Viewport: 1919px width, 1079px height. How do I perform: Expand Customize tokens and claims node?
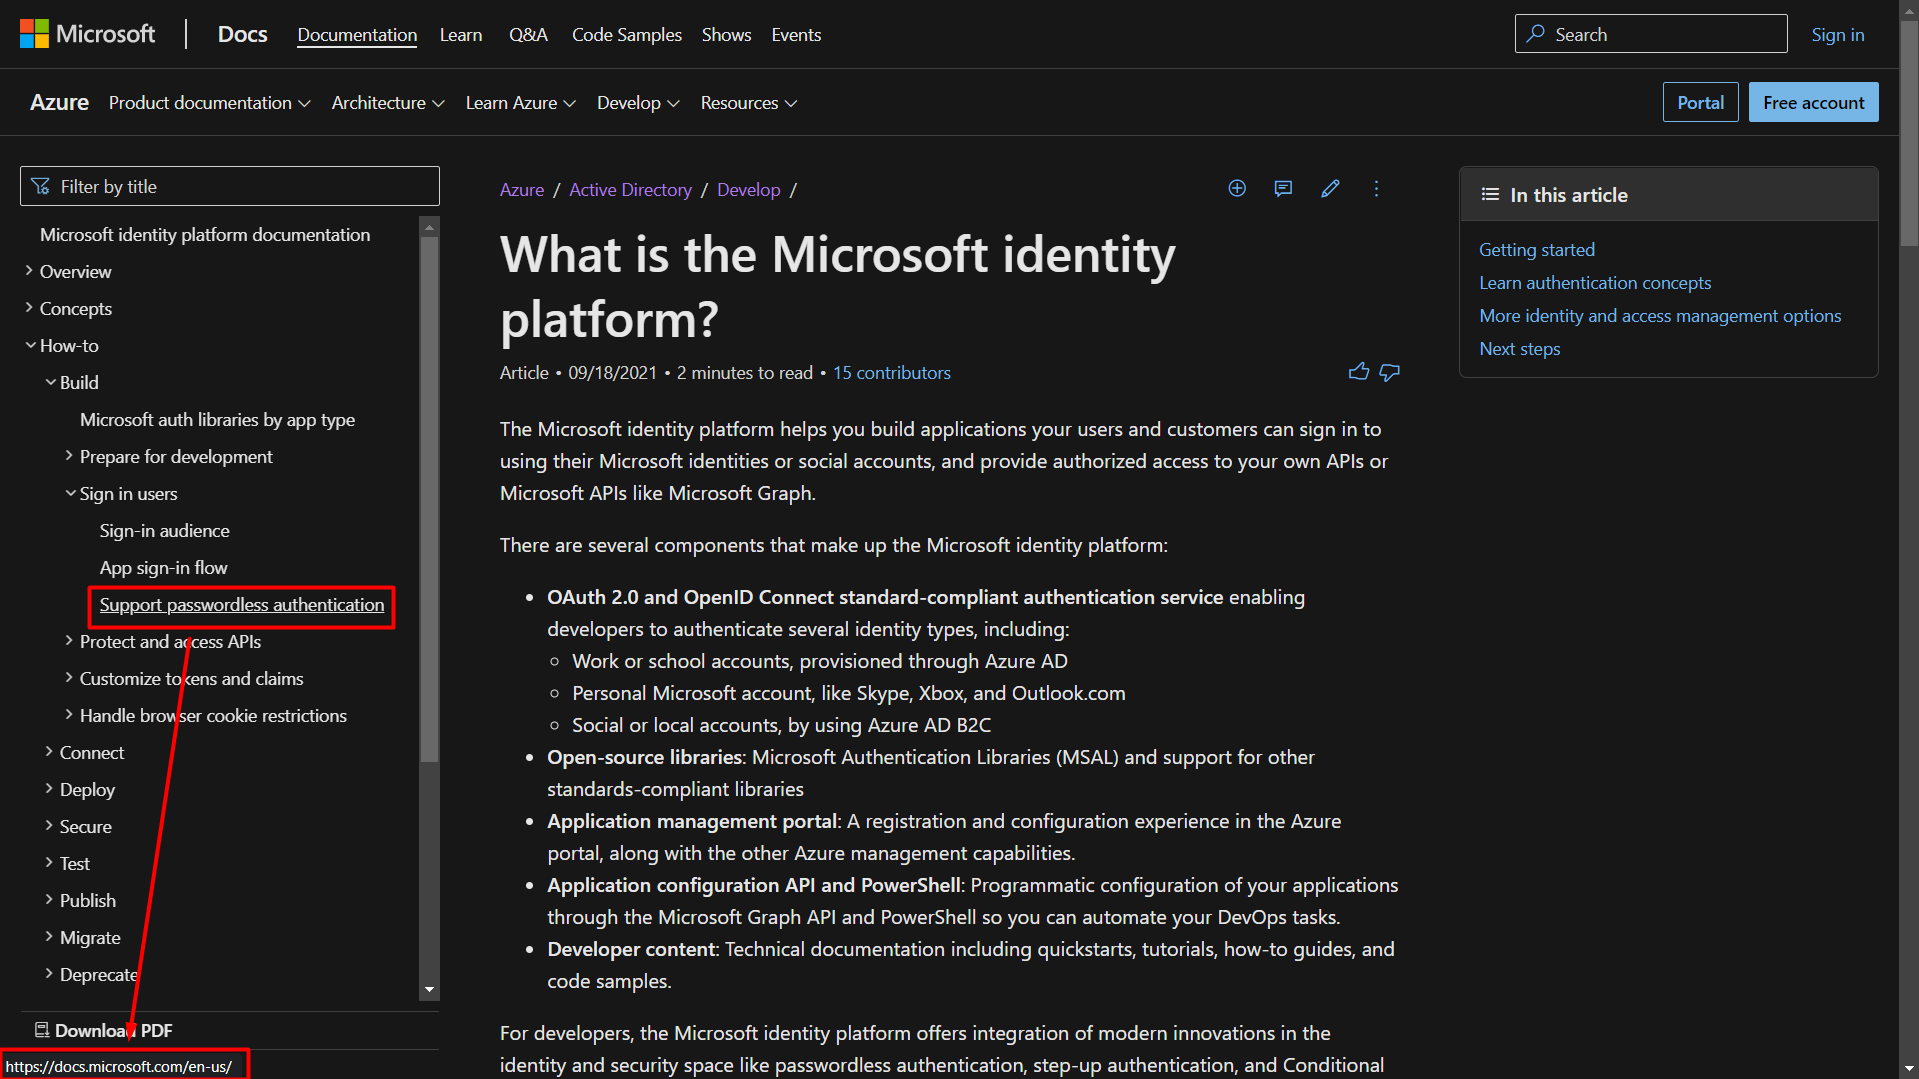coord(69,678)
